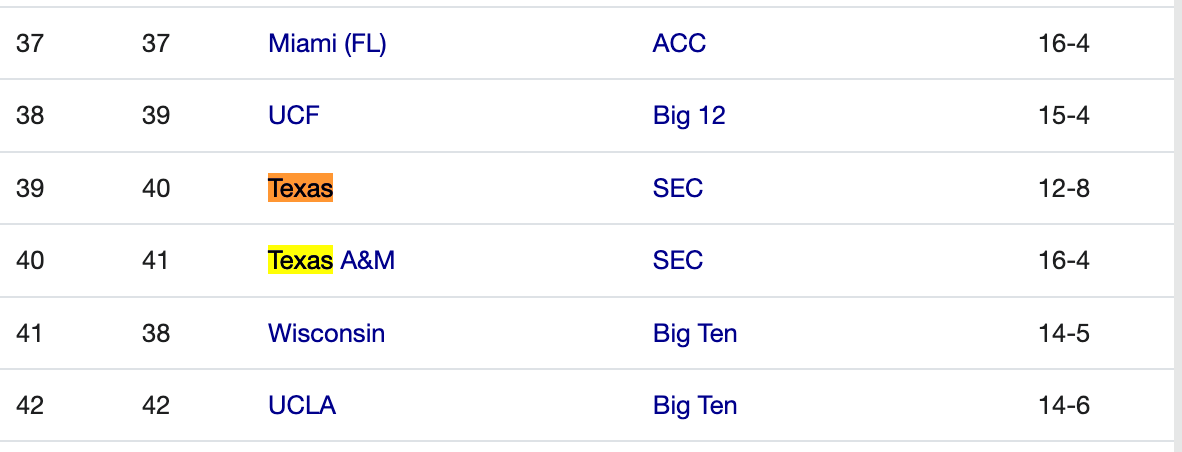
Task: Click the UCF team link
Action: tap(294, 116)
